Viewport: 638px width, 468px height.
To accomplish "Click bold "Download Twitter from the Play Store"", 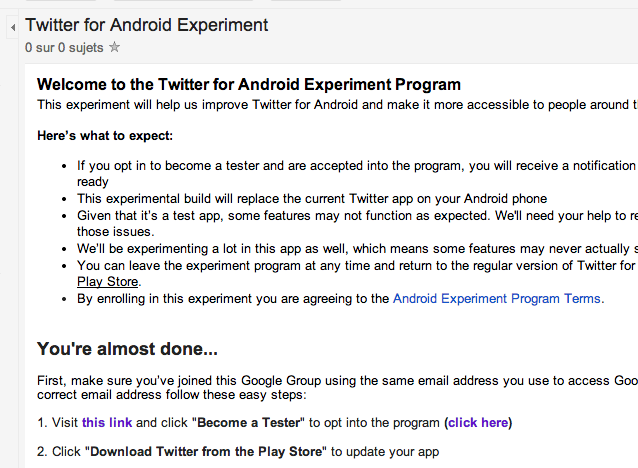I will [208, 452].
